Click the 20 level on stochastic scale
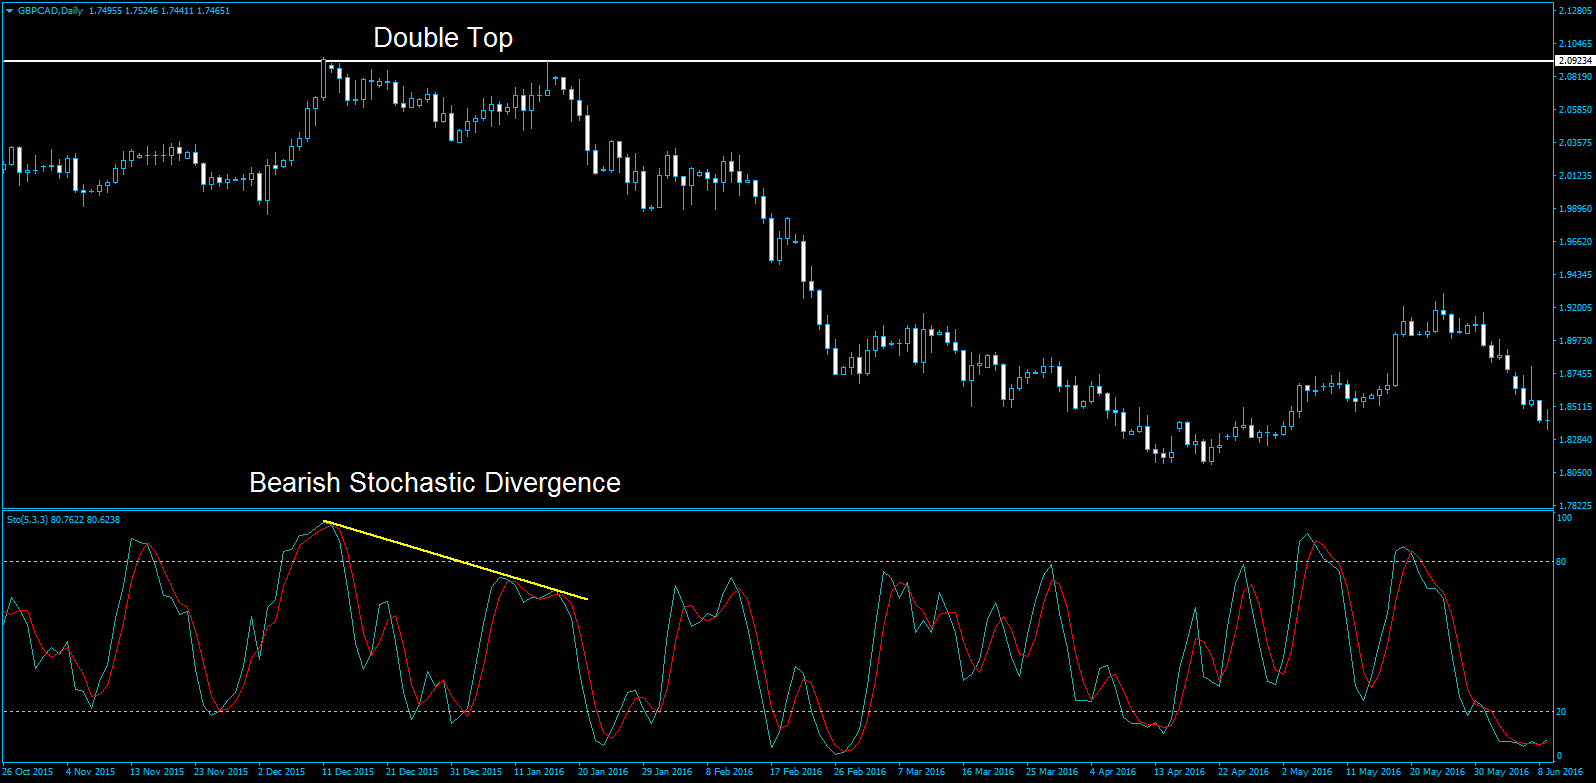1596x783 pixels. click(x=1561, y=712)
